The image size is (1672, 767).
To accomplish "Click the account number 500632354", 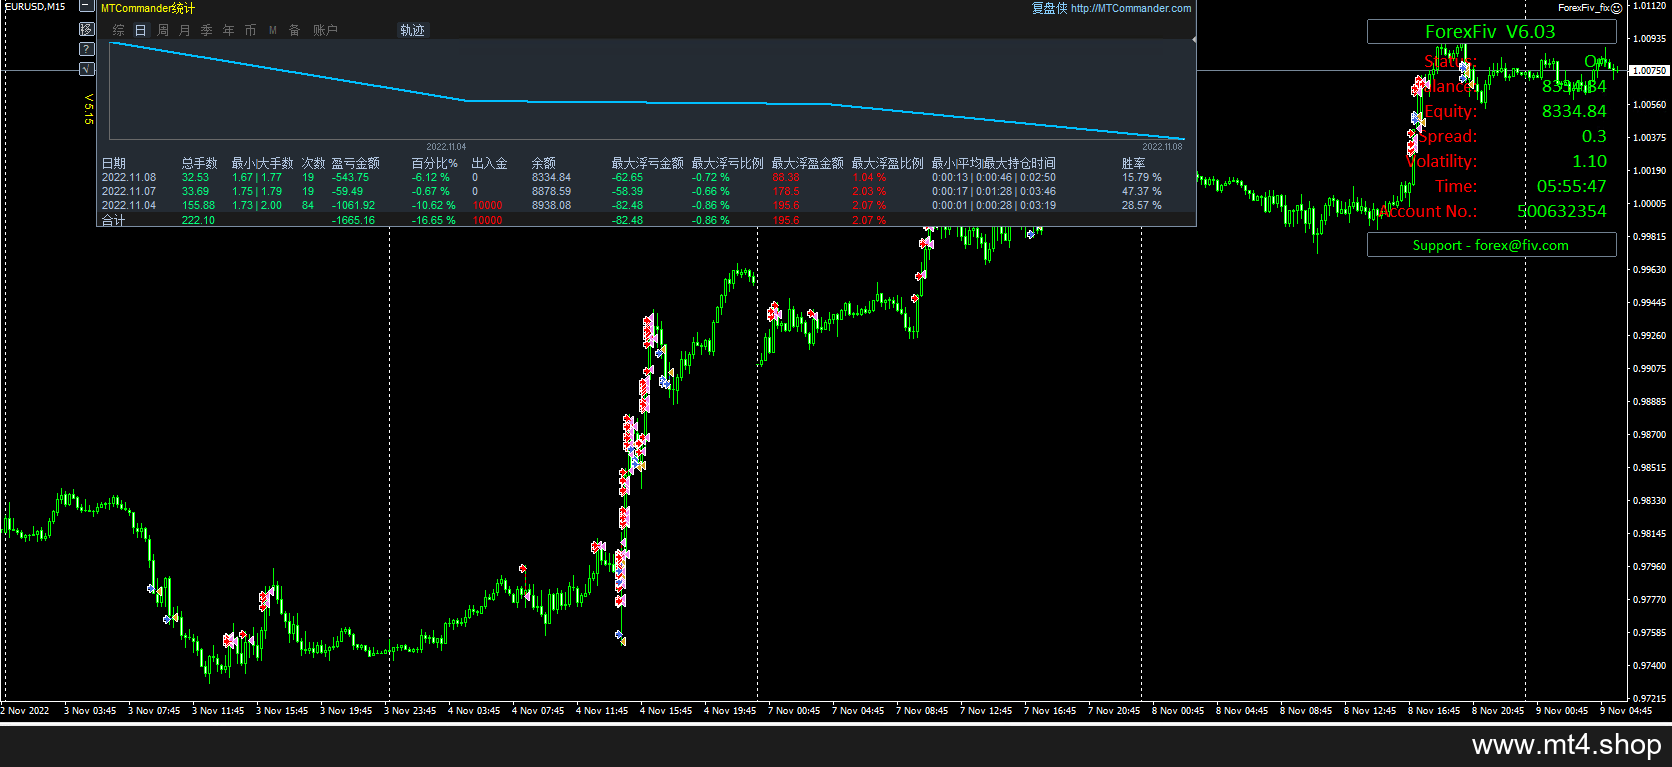I will click(x=1562, y=211).
